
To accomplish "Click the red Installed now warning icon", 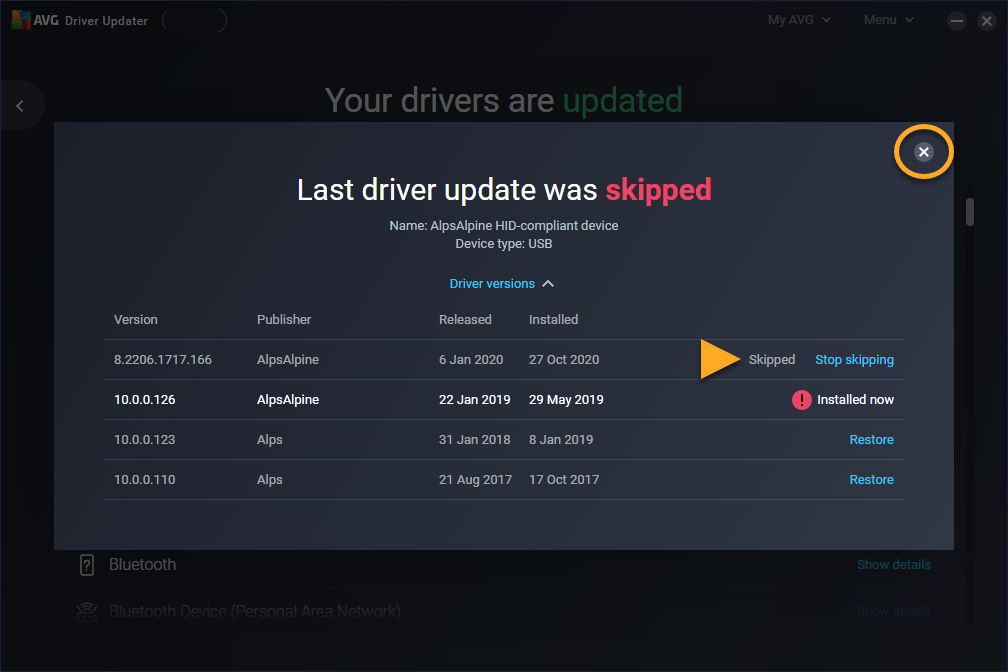I will [x=801, y=399].
